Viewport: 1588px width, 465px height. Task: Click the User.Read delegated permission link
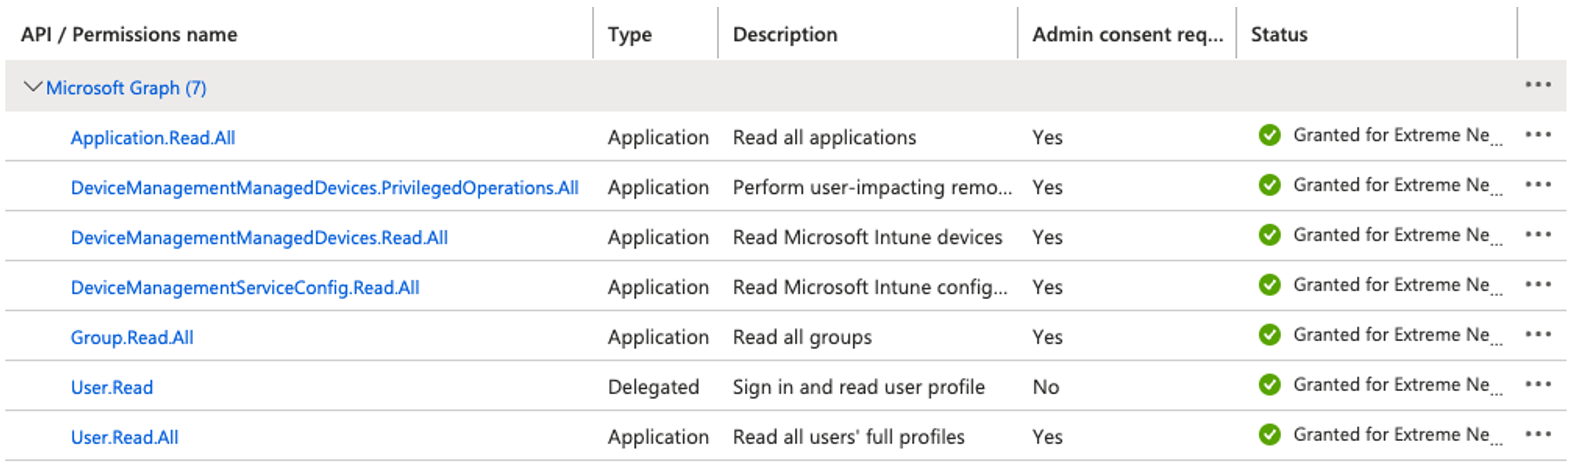112,388
